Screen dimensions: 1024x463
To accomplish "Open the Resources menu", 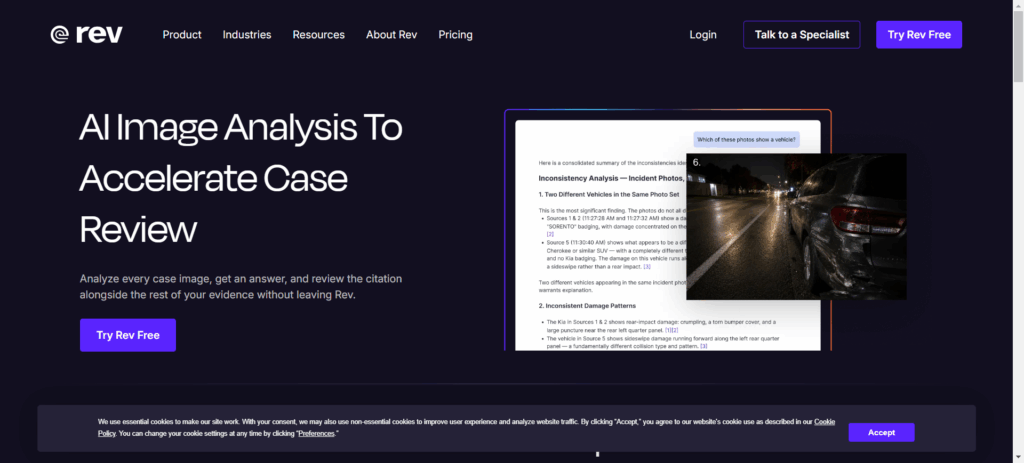I will 319,35.
